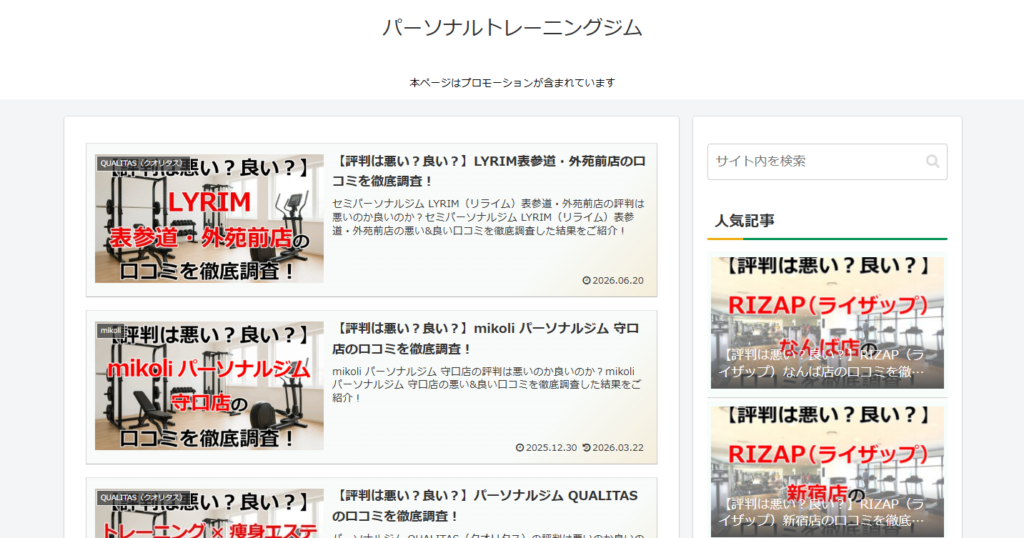The image size is (1024, 538).
Task: Open the RIZAP 新宿店 popular article card
Action: click(827, 471)
